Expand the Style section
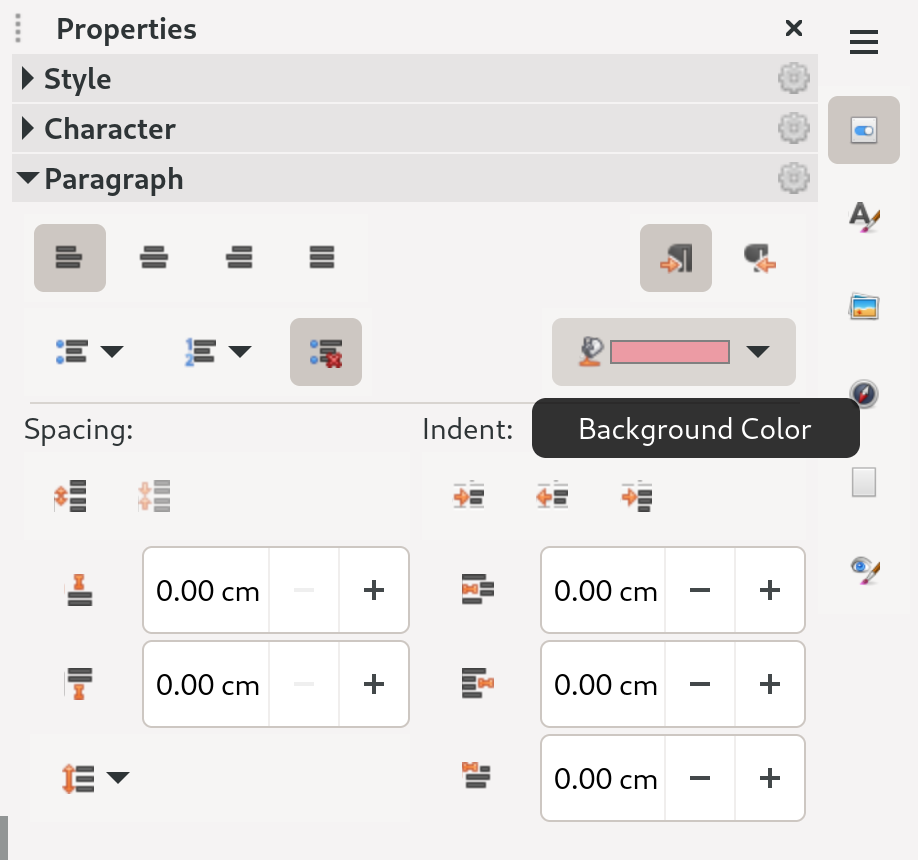Image resolution: width=918 pixels, height=860 pixels. pyautogui.click(x=79, y=79)
